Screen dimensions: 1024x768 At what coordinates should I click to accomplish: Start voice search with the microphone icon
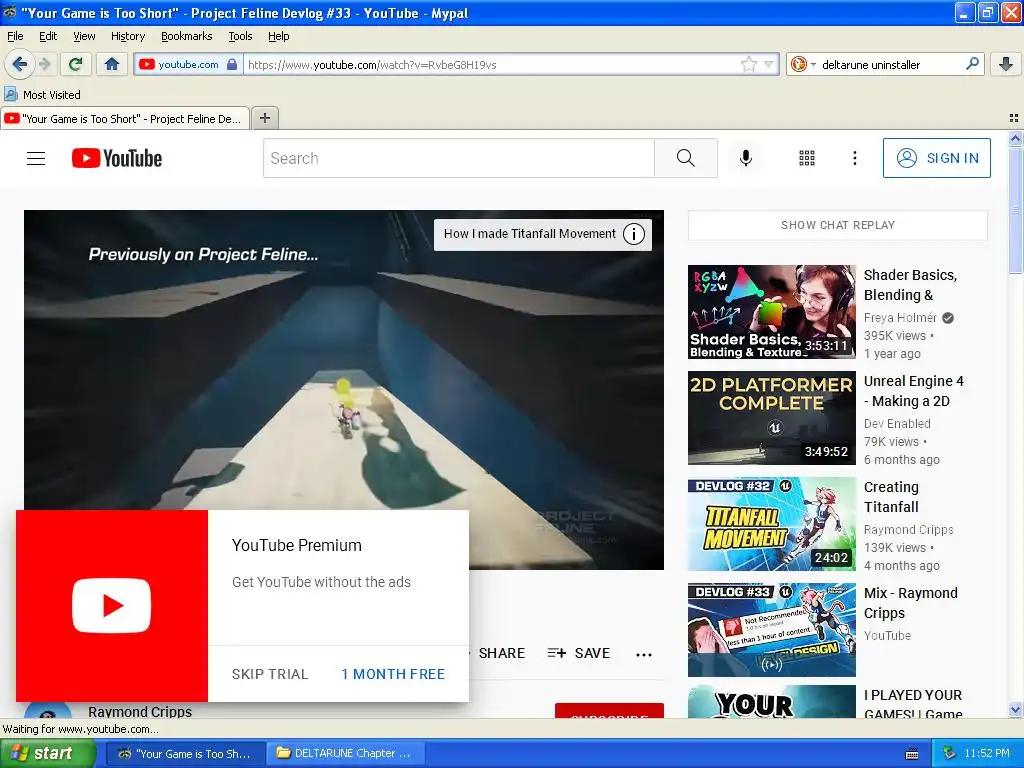746,158
